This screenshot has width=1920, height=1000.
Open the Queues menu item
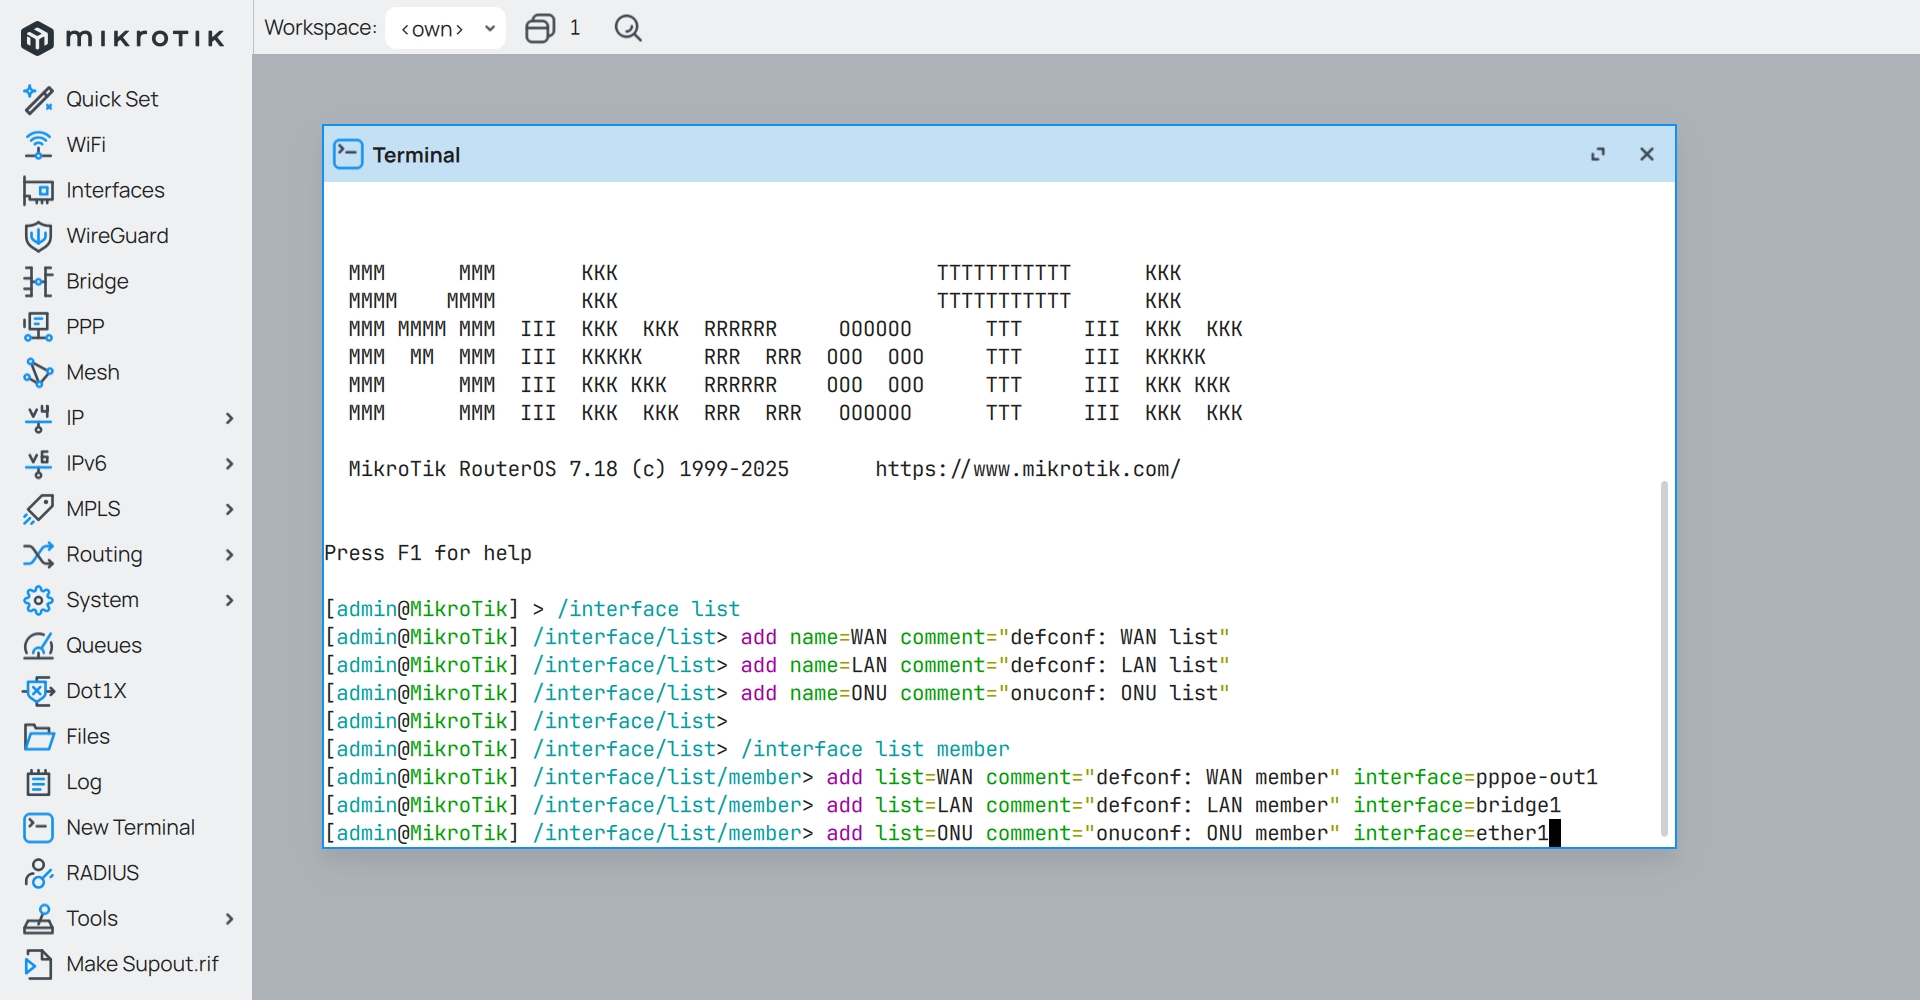coord(126,645)
